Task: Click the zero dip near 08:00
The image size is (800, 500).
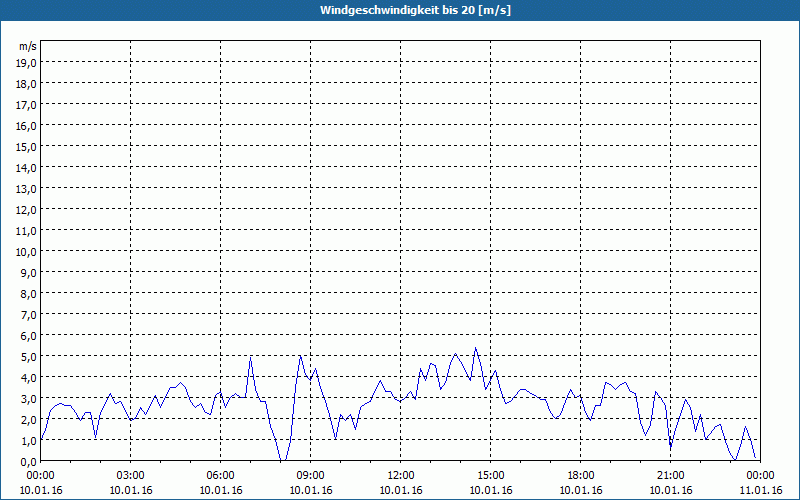Action: tap(283, 460)
